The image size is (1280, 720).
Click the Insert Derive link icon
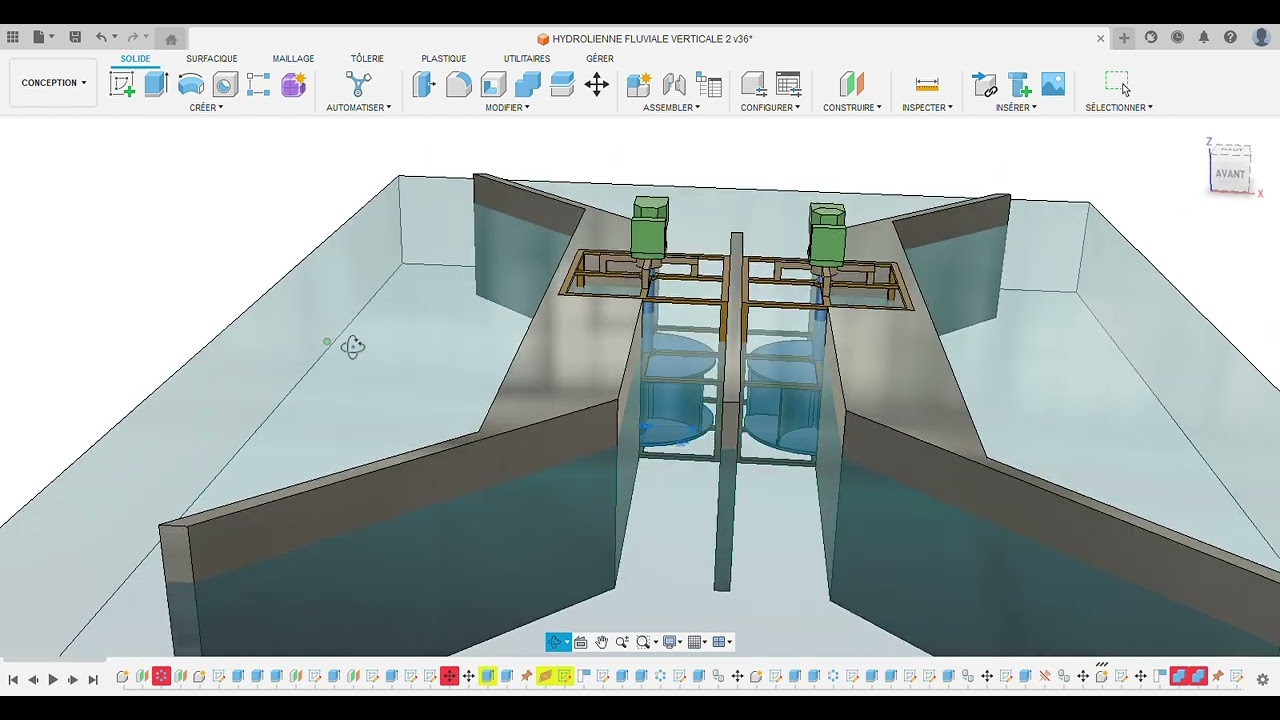tap(985, 85)
